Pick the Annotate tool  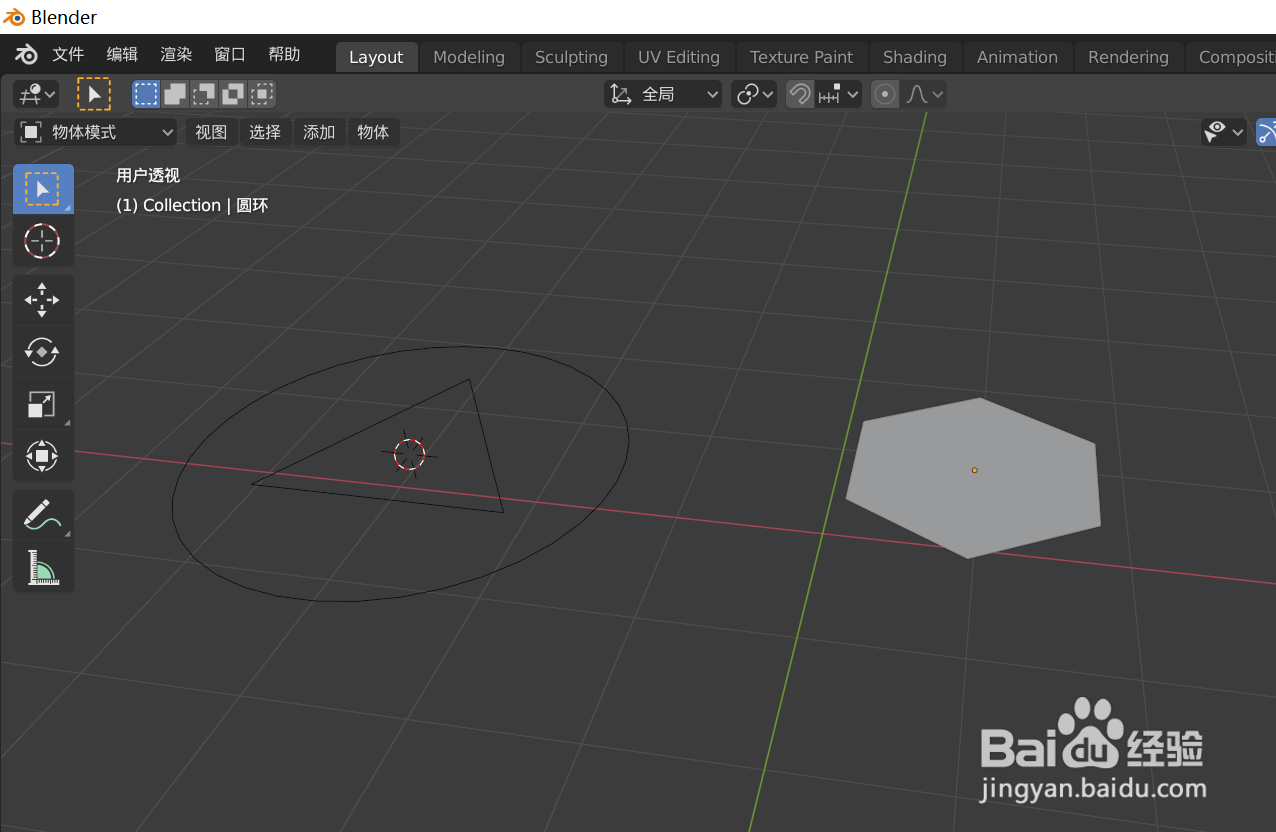click(x=42, y=514)
